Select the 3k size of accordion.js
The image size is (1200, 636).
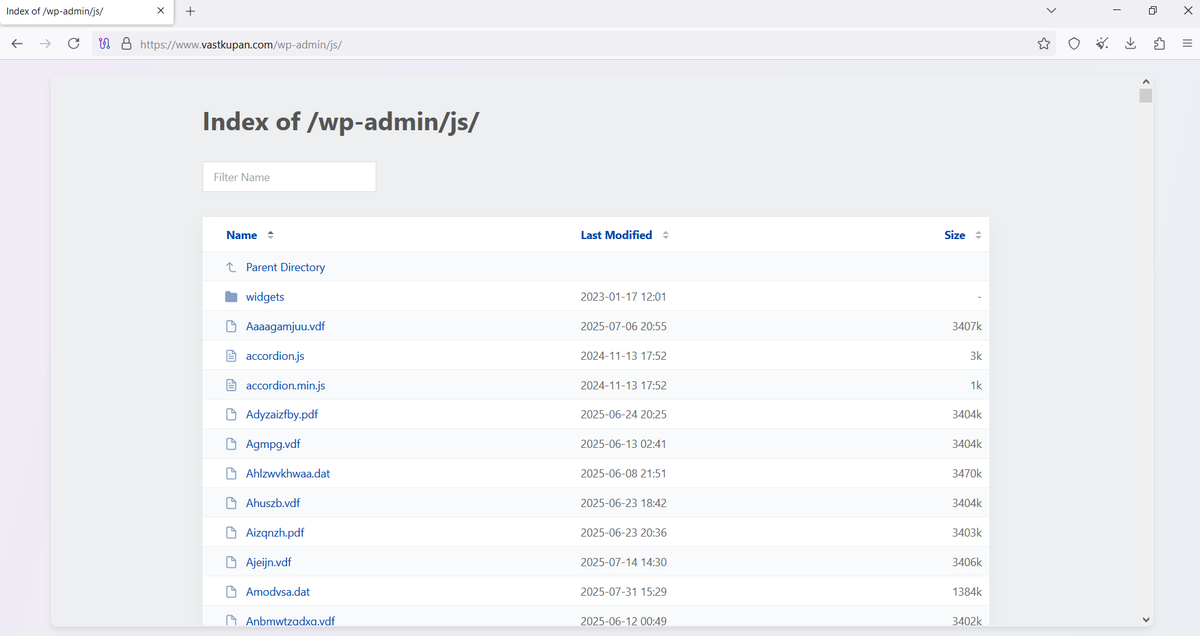(x=976, y=356)
